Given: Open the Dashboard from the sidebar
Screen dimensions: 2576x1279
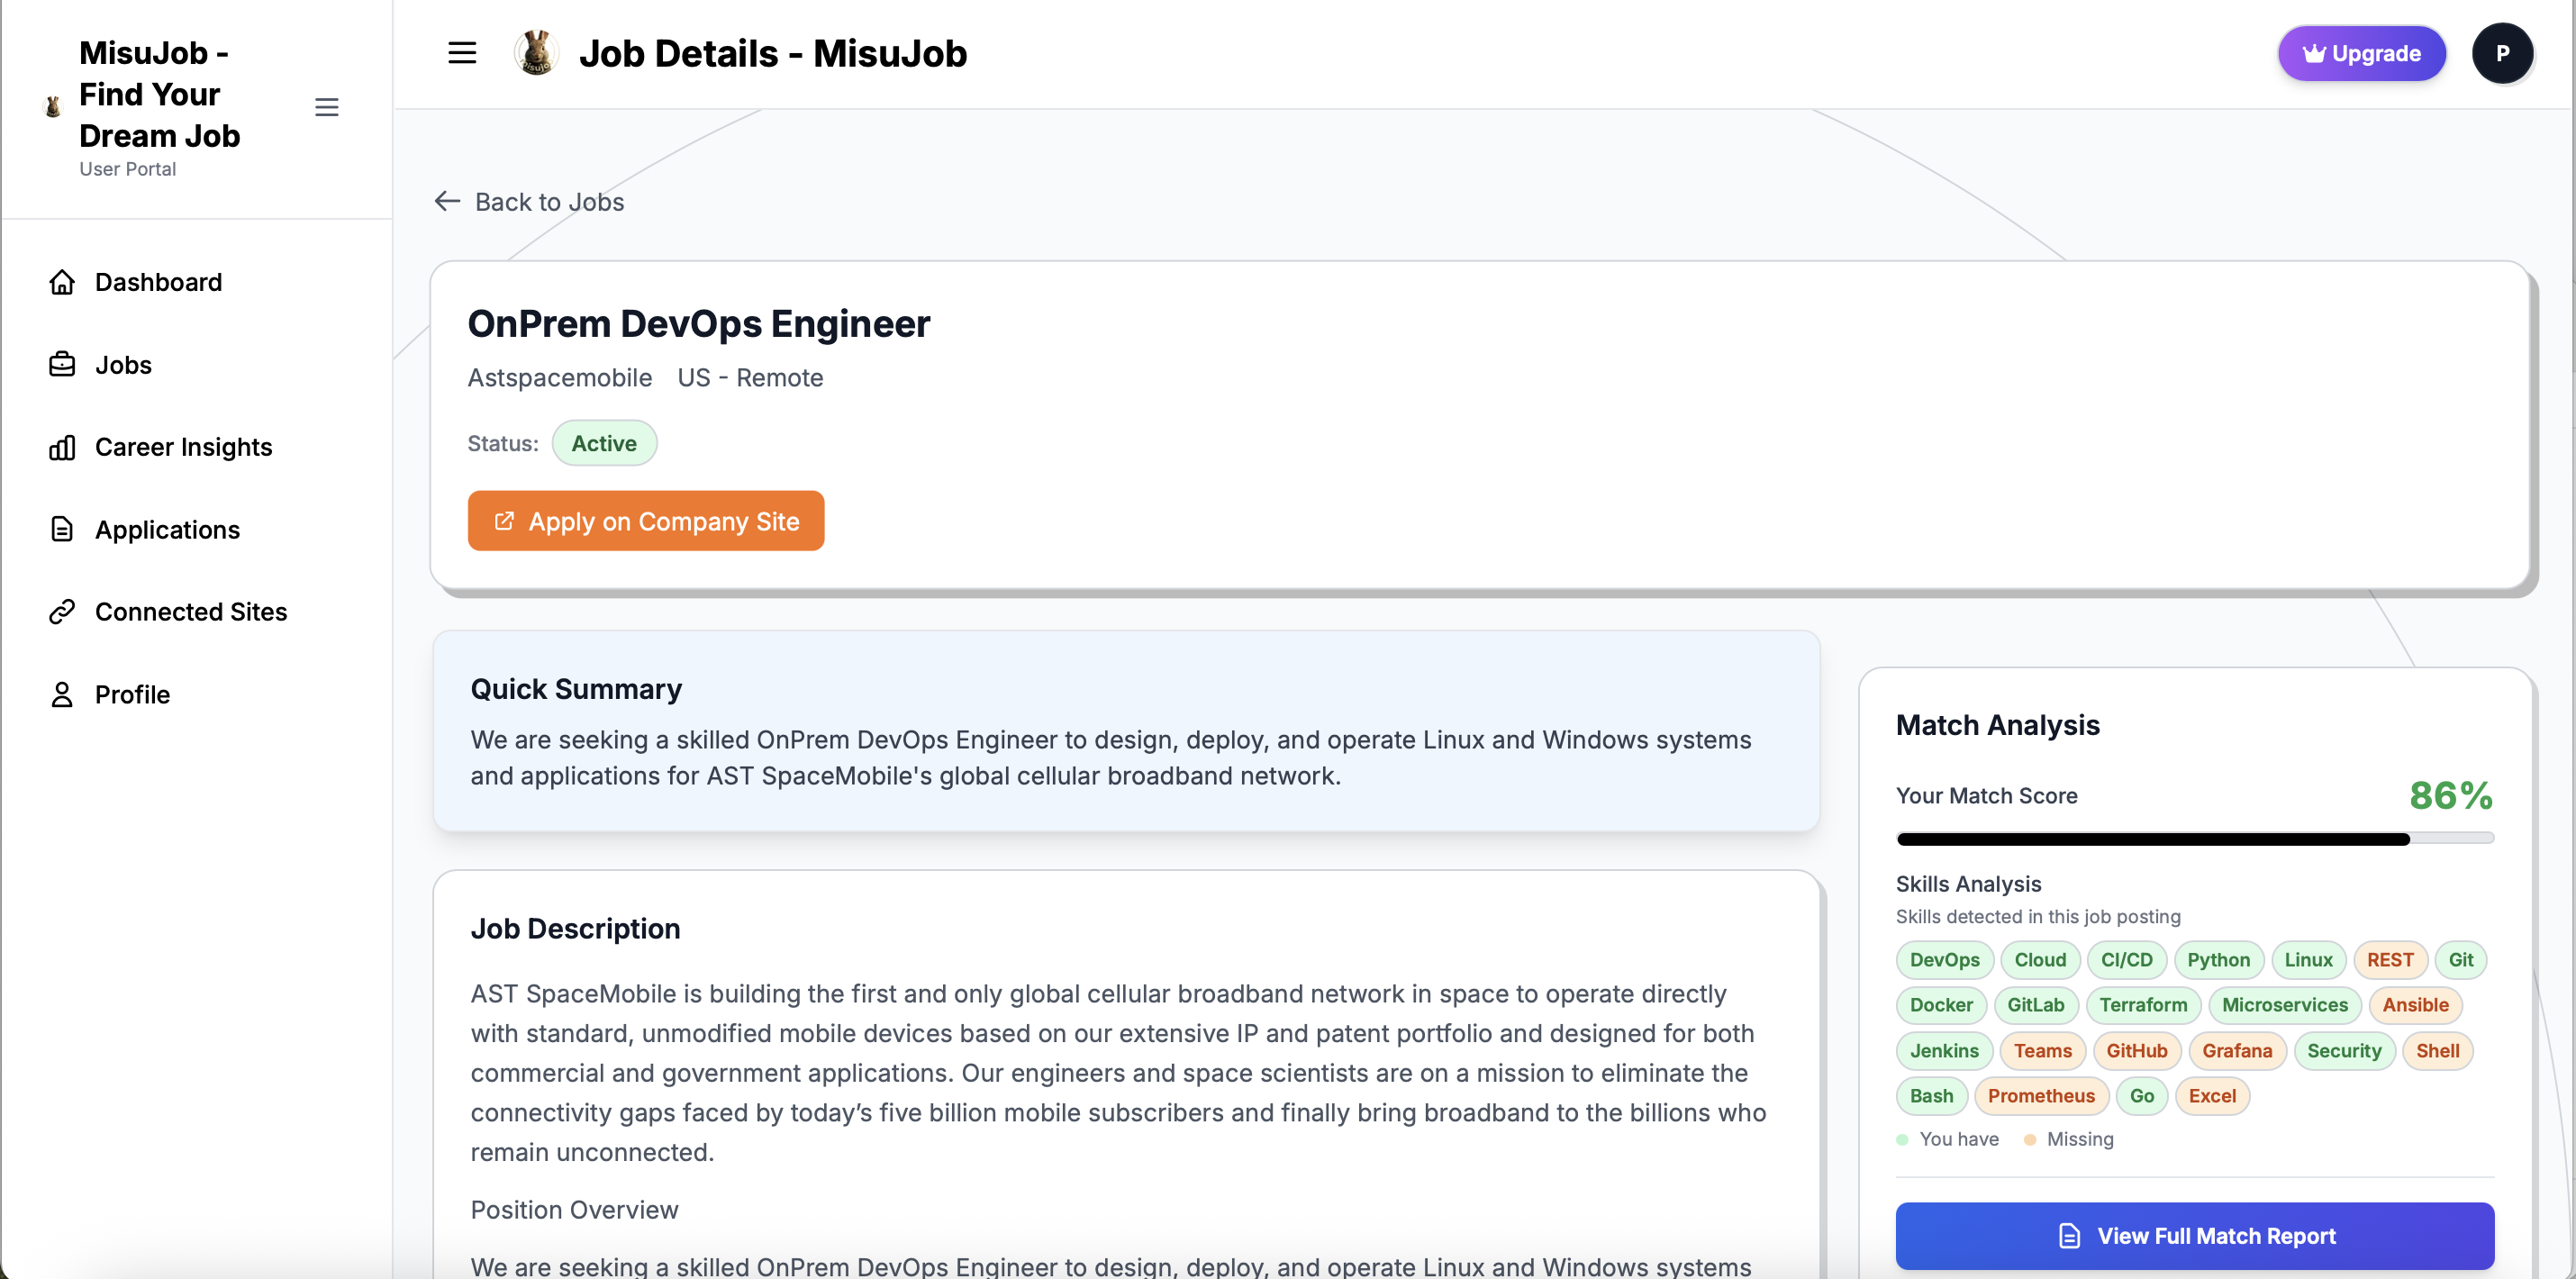Looking at the screenshot, I should click(158, 282).
